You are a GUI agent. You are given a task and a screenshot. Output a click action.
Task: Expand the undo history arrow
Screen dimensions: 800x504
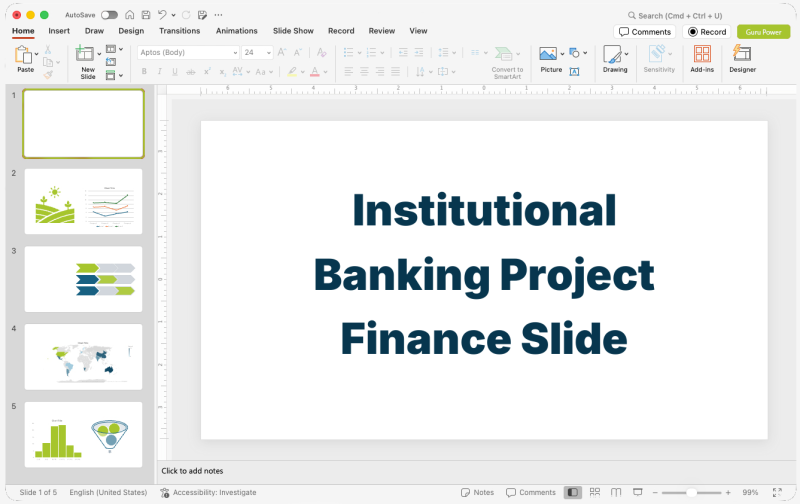click(x=173, y=15)
